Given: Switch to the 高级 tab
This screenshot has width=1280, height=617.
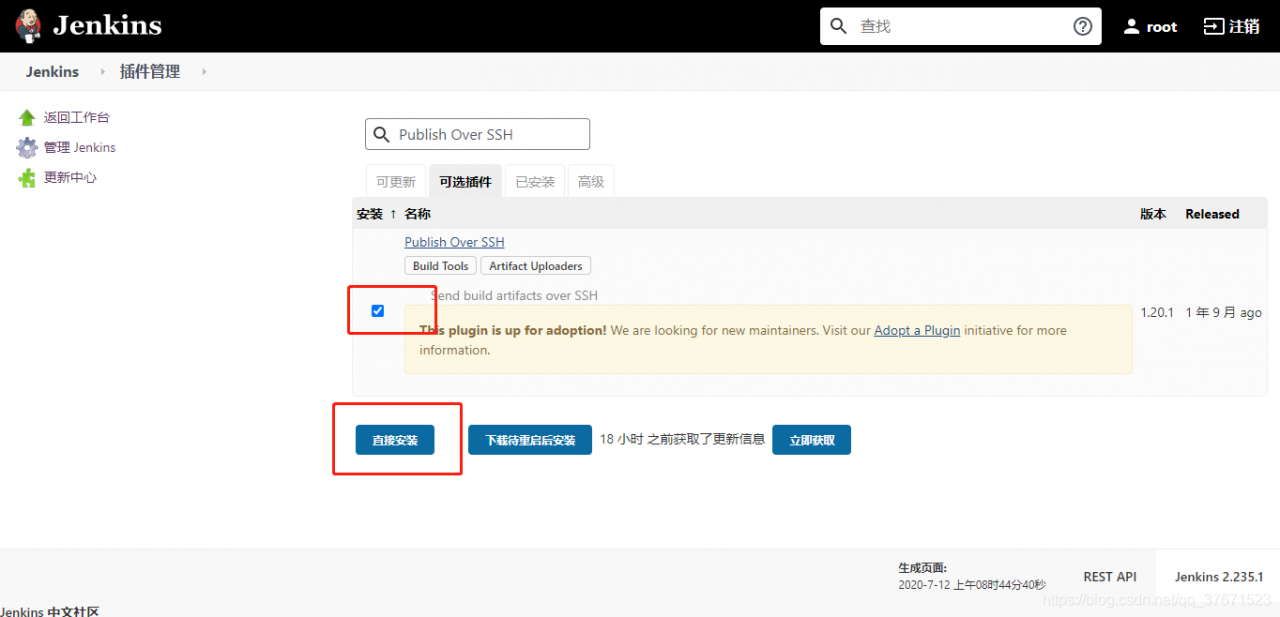Looking at the screenshot, I should (x=591, y=182).
